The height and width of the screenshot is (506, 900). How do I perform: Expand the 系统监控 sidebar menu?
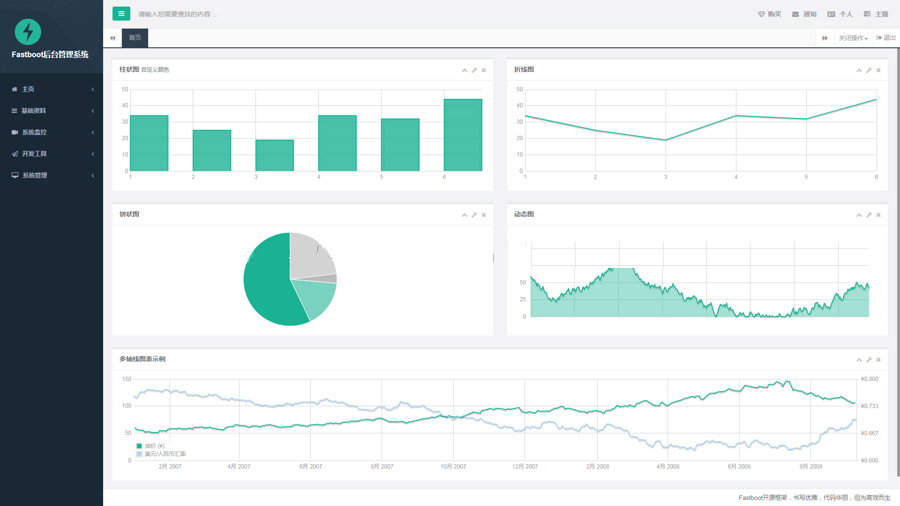tap(51, 132)
